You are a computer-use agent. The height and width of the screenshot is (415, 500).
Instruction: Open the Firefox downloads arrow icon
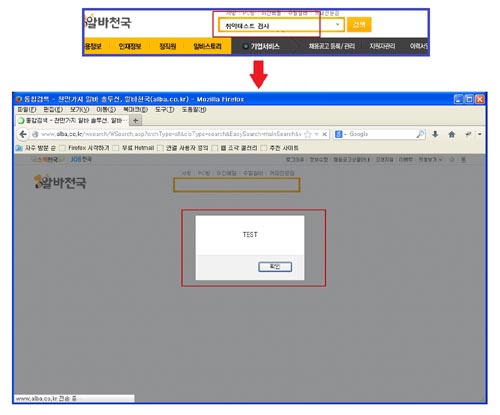[435, 134]
